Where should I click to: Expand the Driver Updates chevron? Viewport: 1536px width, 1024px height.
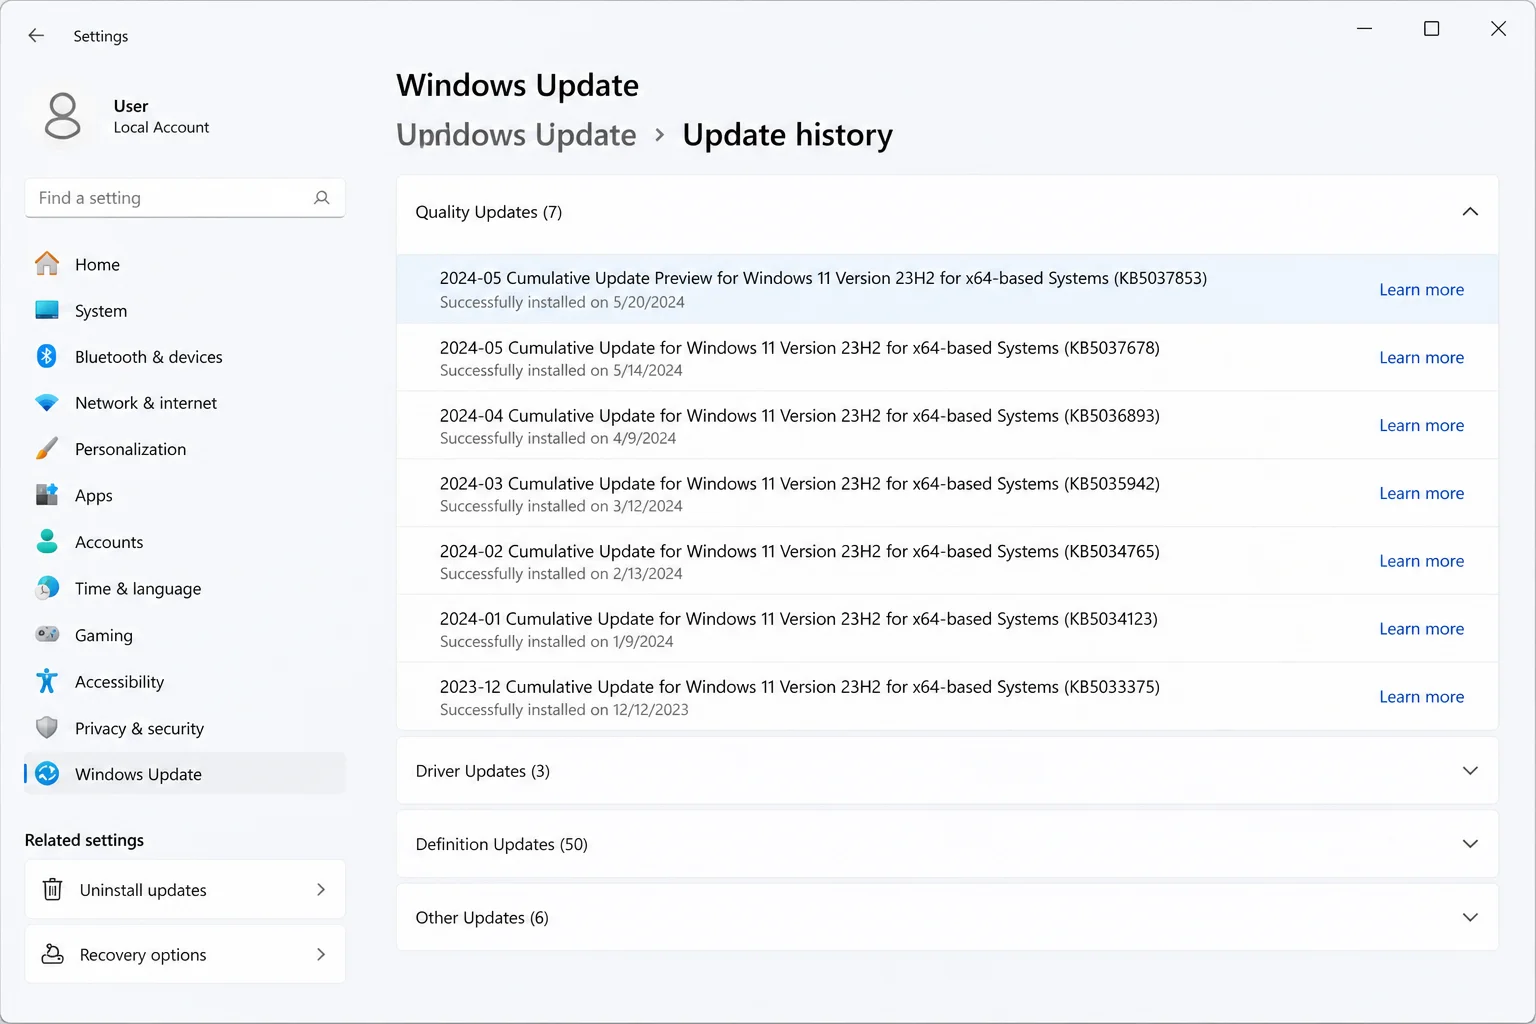1470,771
